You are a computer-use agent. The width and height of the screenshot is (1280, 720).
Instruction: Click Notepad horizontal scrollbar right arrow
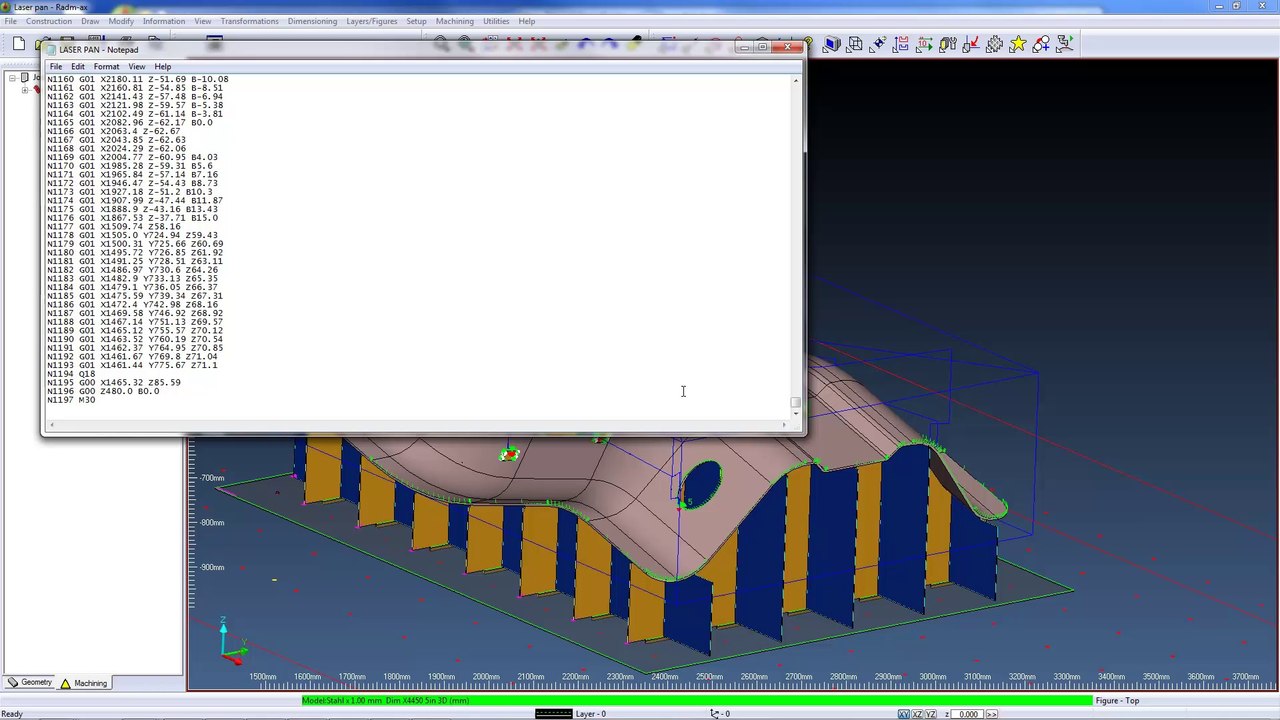pyautogui.click(x=783, y=425)
